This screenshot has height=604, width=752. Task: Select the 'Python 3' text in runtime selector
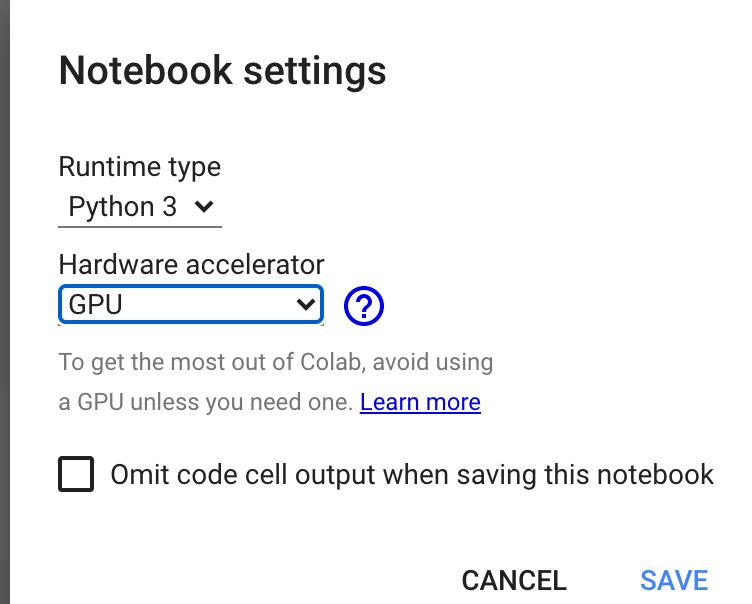click(x=123, y=207)
